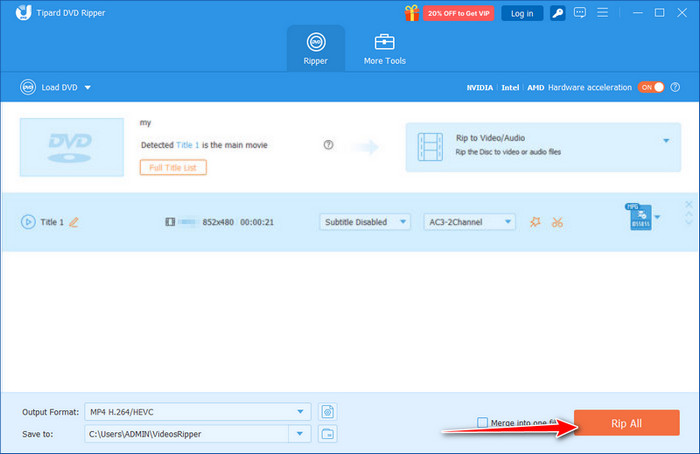The height and width of the screenshot is (454, 700).
Task: Switch to the More Tools tab
Action: [x=384, y=50]
